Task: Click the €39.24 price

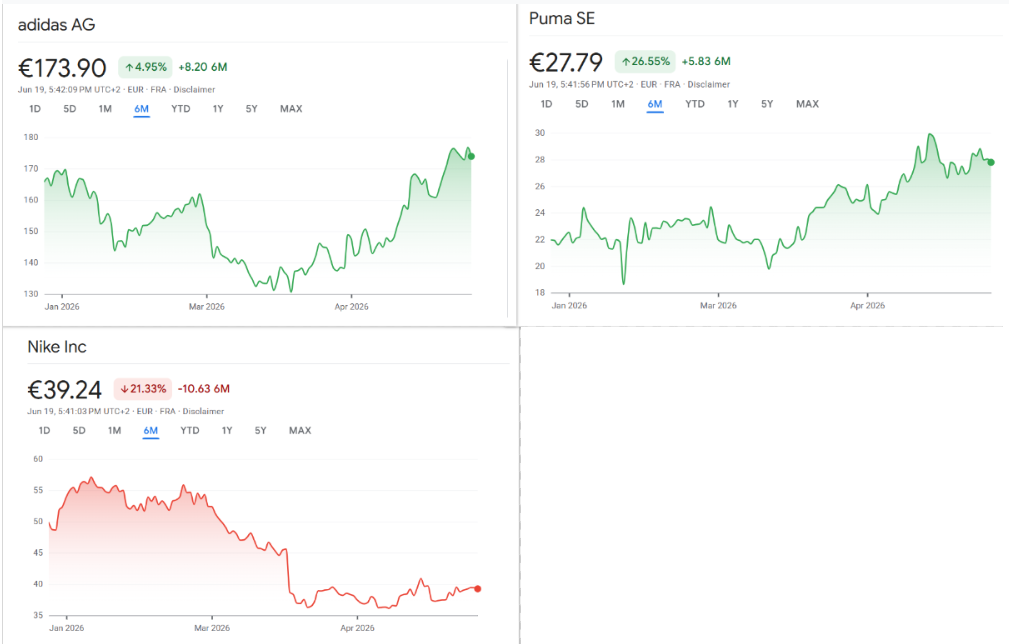Action: pos(64,389)
